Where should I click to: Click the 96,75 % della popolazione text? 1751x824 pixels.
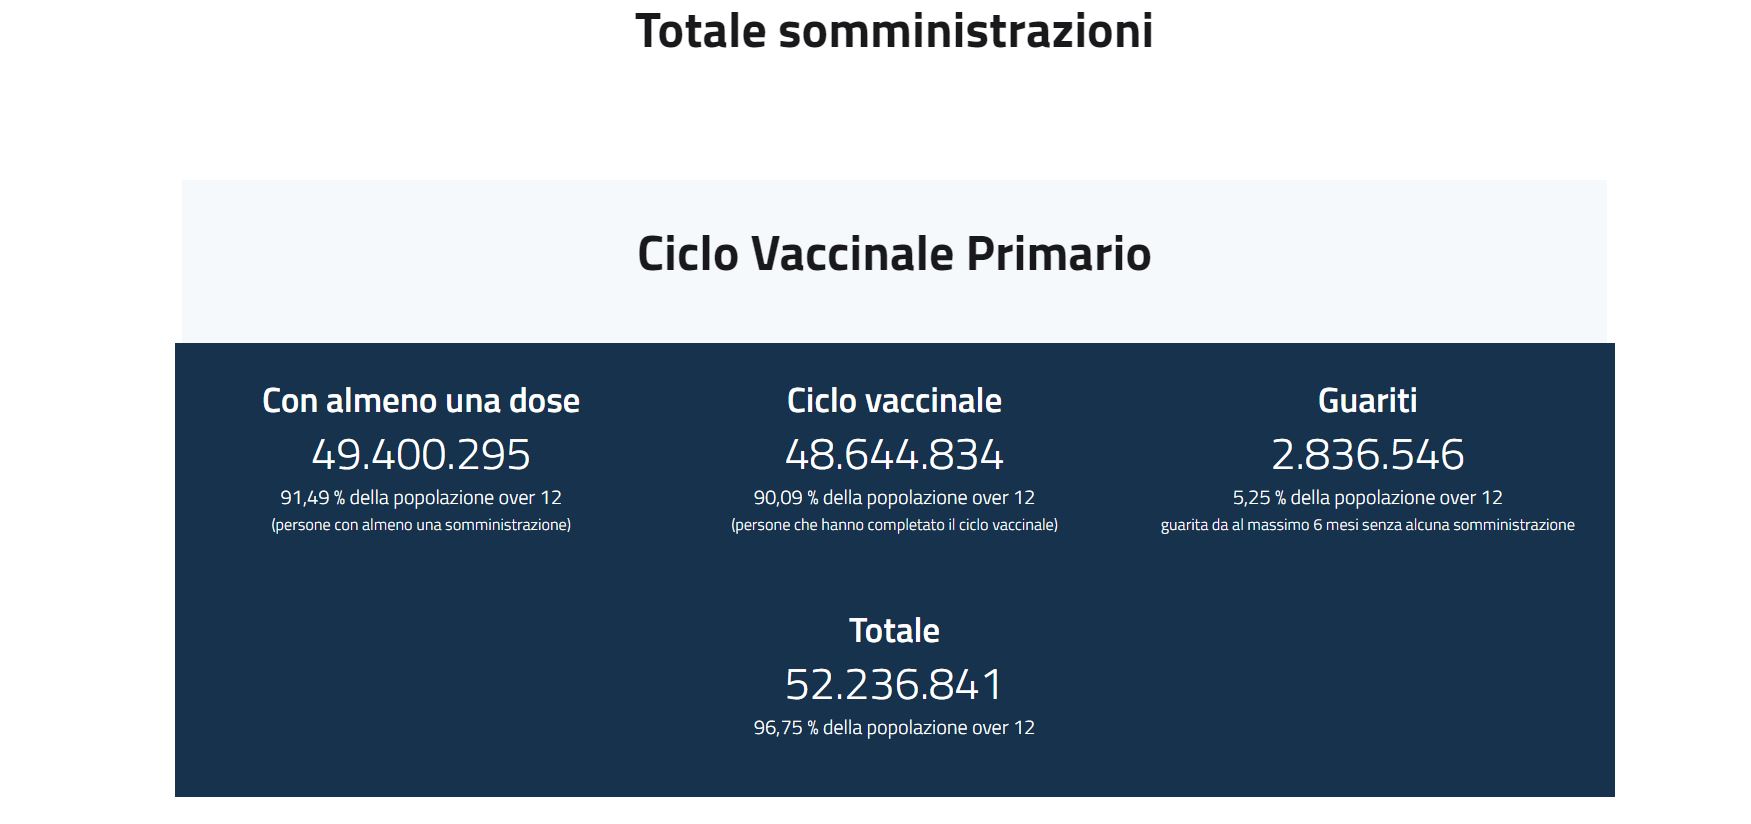coord(894,727)
